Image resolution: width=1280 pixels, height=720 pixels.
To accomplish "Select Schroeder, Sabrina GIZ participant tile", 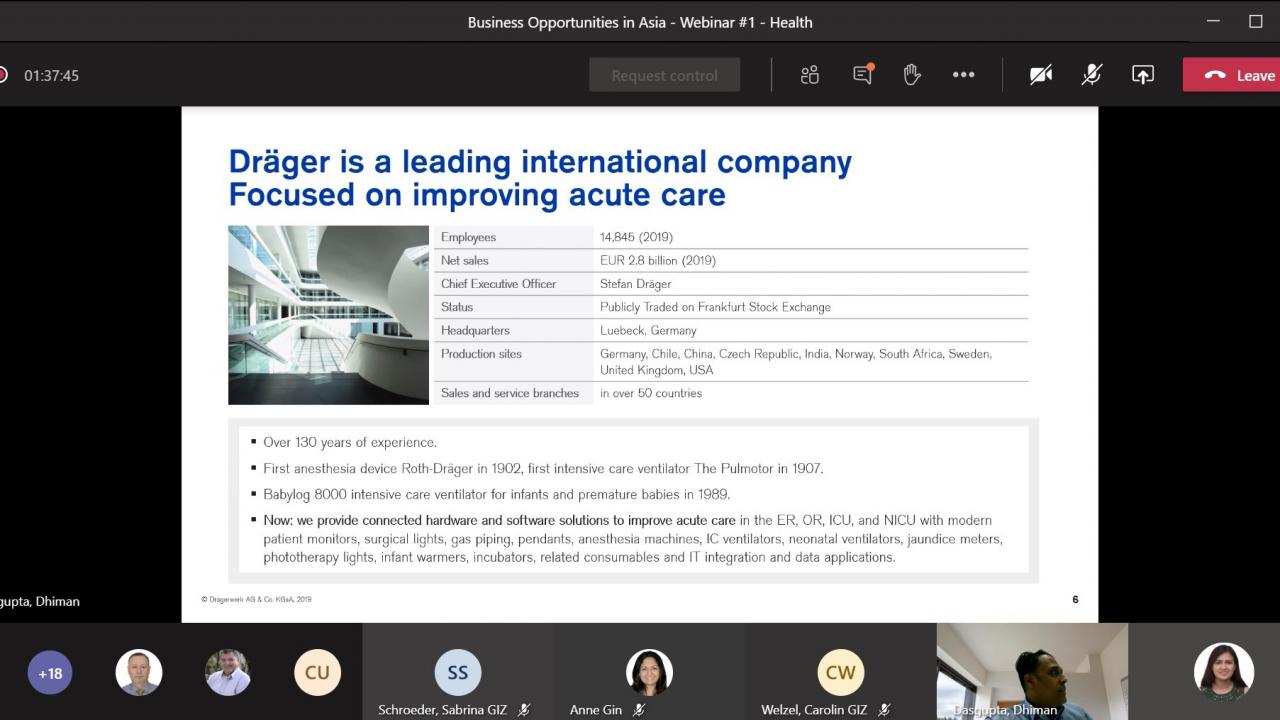I will (458, 672).
